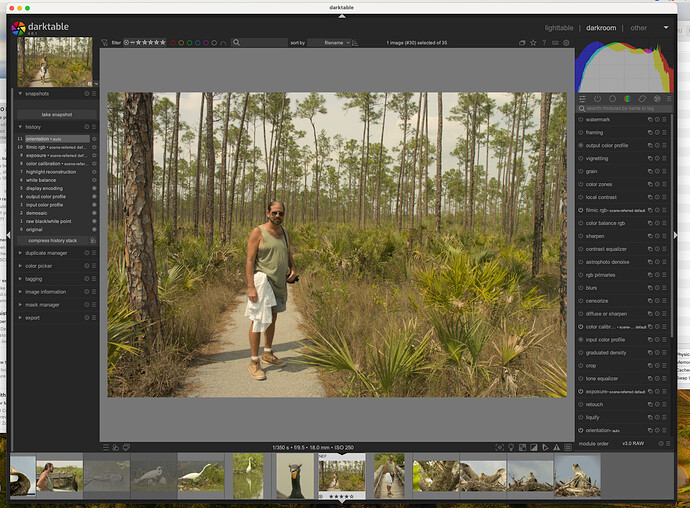The height and width of the screenshot is (508, 690).
Task: Show only active modules tab
Action: coord(597,99)
